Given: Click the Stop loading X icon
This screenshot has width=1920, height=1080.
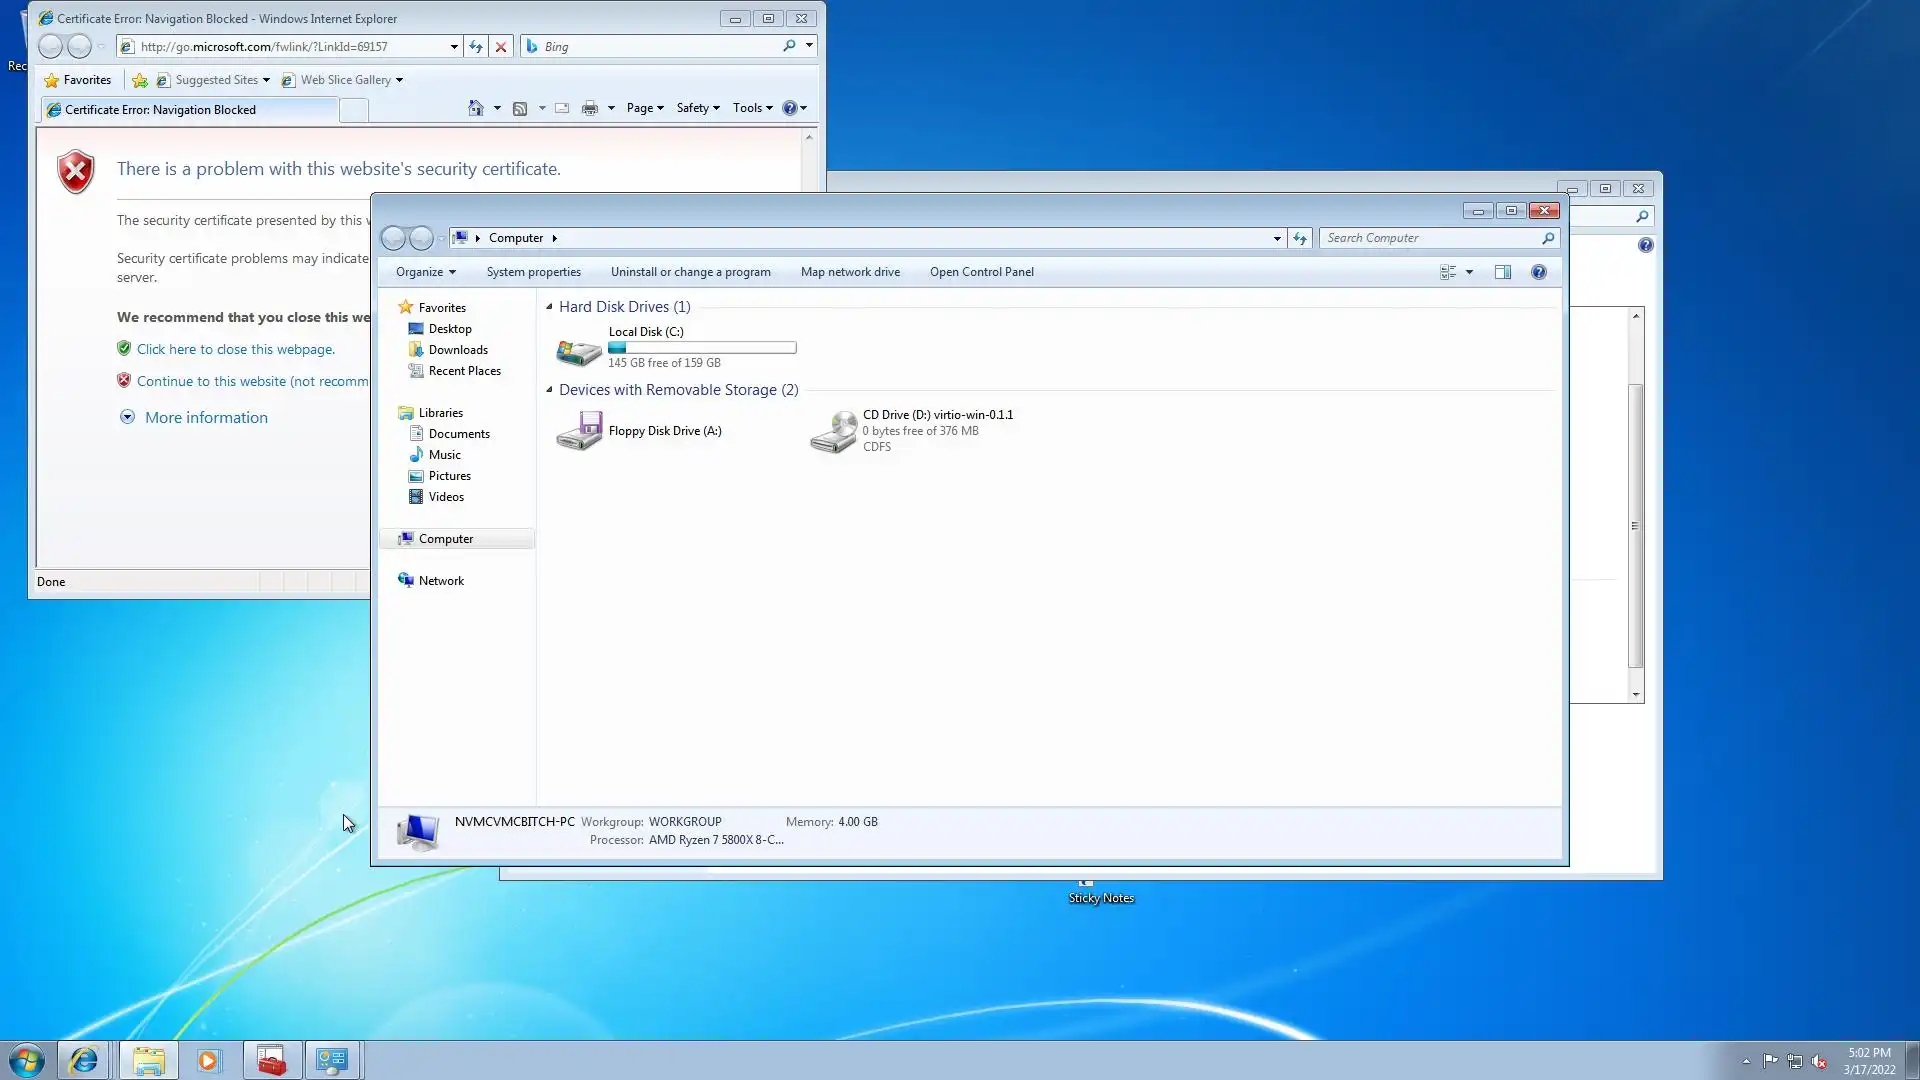Looking at the screenshot, I should tap(501, 47).
